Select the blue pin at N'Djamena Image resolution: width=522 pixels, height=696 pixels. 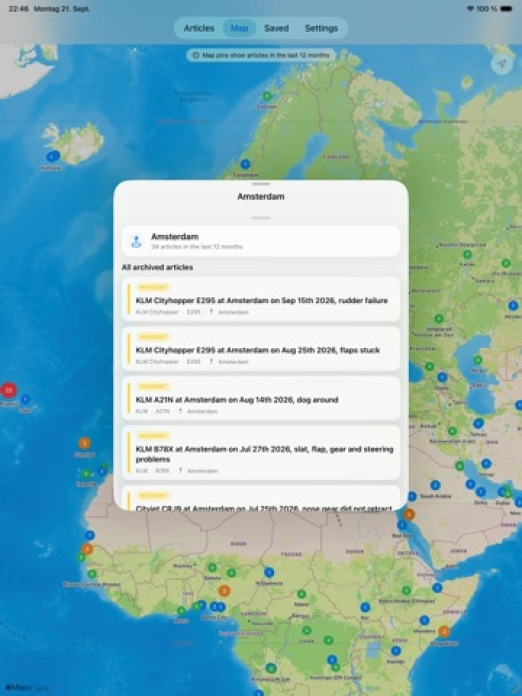coord(269,572)
